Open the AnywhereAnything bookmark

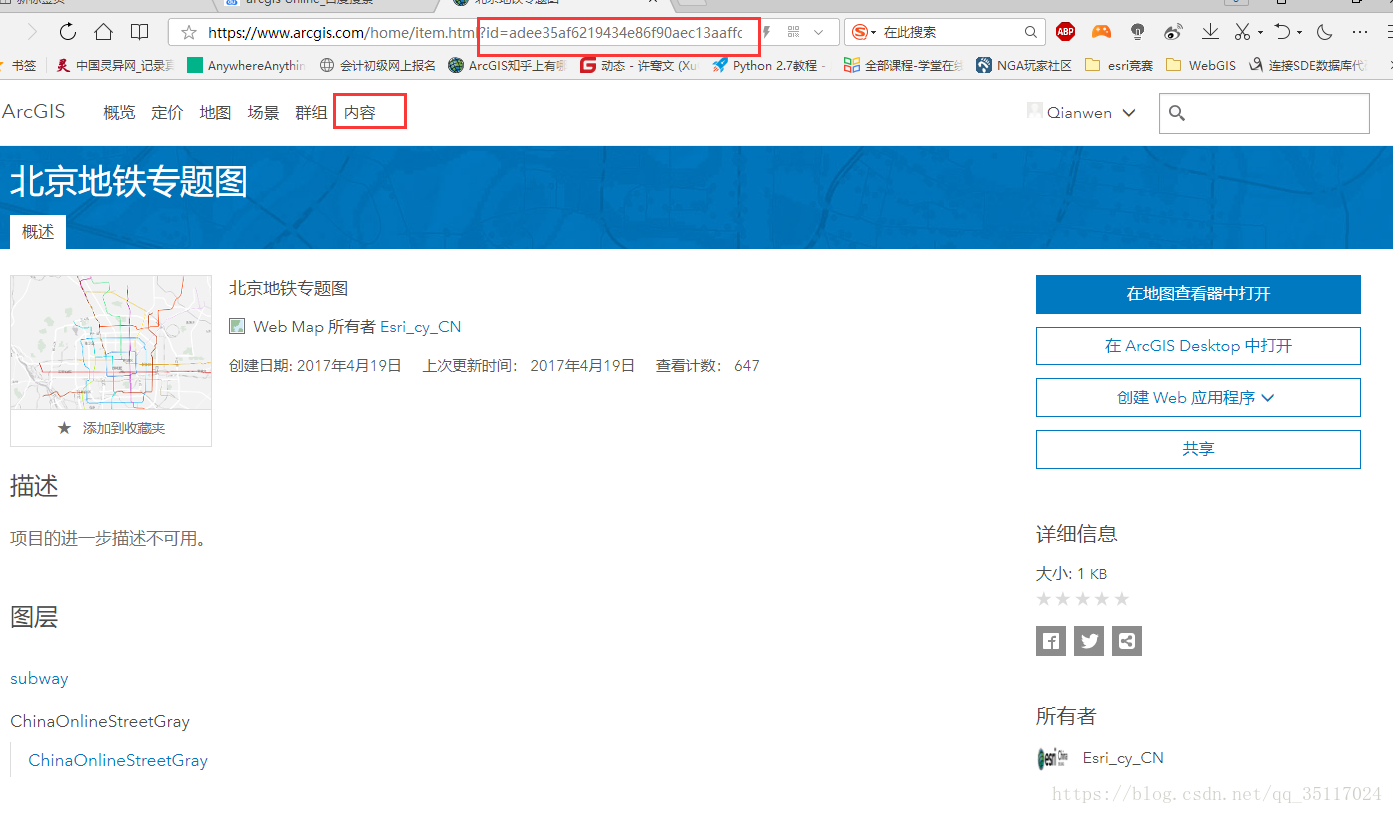[x=246, y=65]
